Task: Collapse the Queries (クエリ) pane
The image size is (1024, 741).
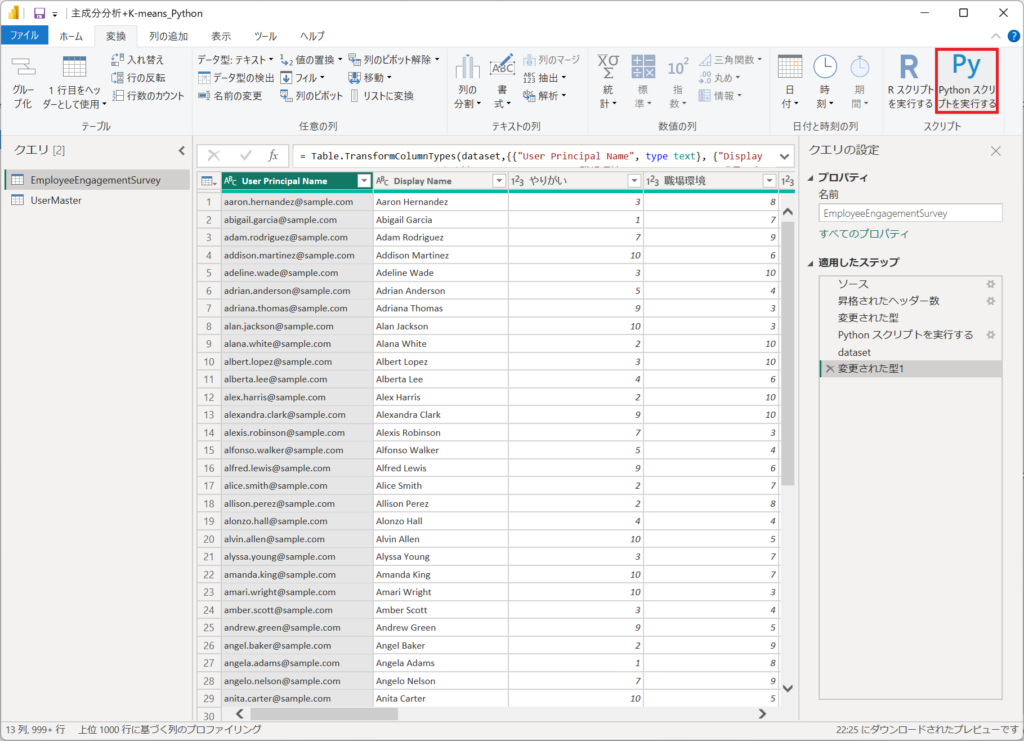Action: point(182,151)
